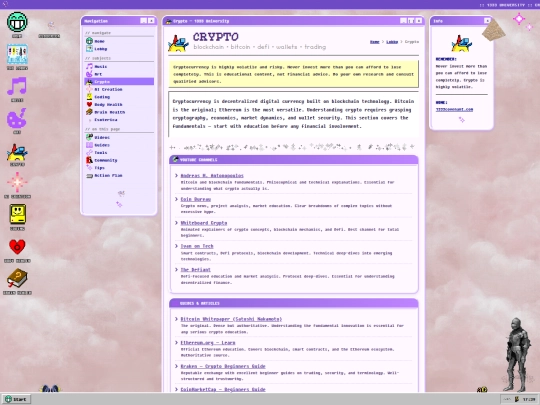The image size is (540, 405).
Task: Open the Brain Health book desktop icon
Action: click(x=17, y=280)
